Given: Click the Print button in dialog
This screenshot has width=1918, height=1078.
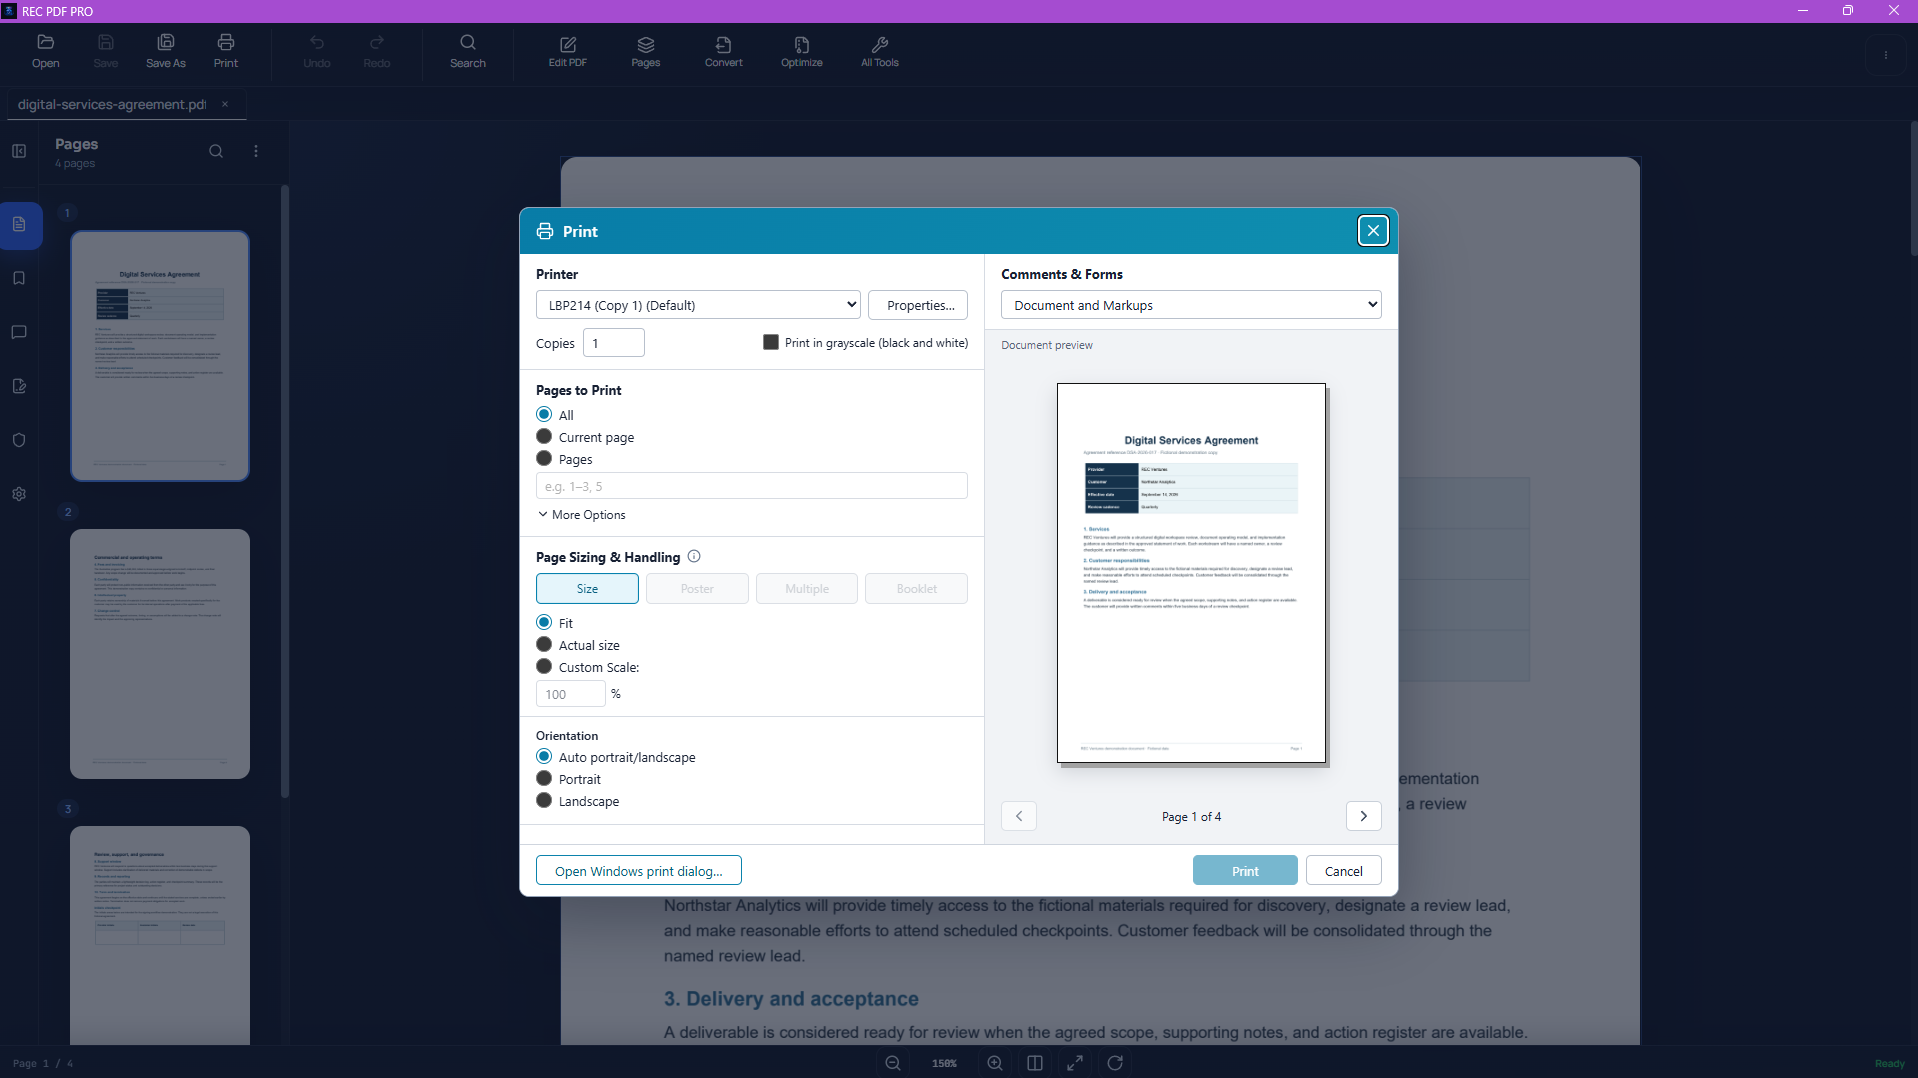Looking at the screenshot, I should pyautogui.click(x=1245, y=871).
